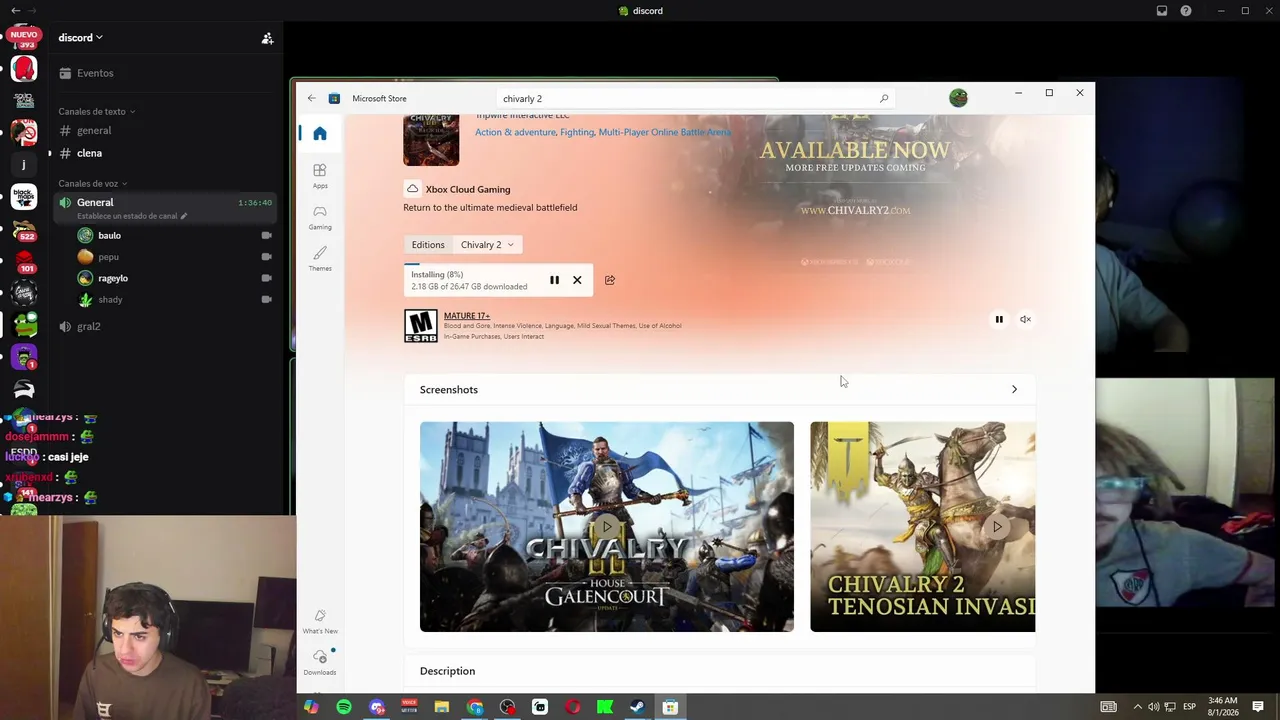Open the server with the 101 badge
The height and width of the screenshot is (720, 1280).
24,260
